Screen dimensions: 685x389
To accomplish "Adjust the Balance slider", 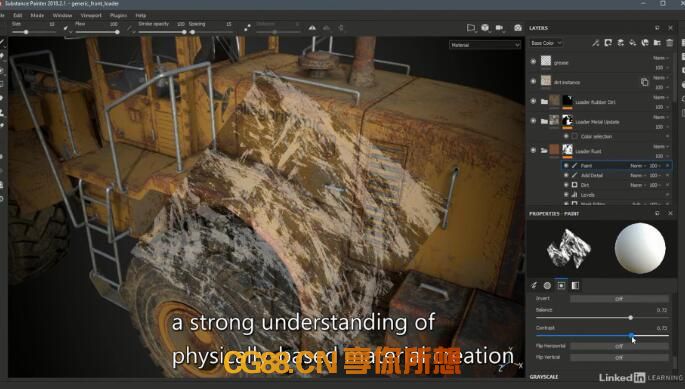I will point(602,318).
